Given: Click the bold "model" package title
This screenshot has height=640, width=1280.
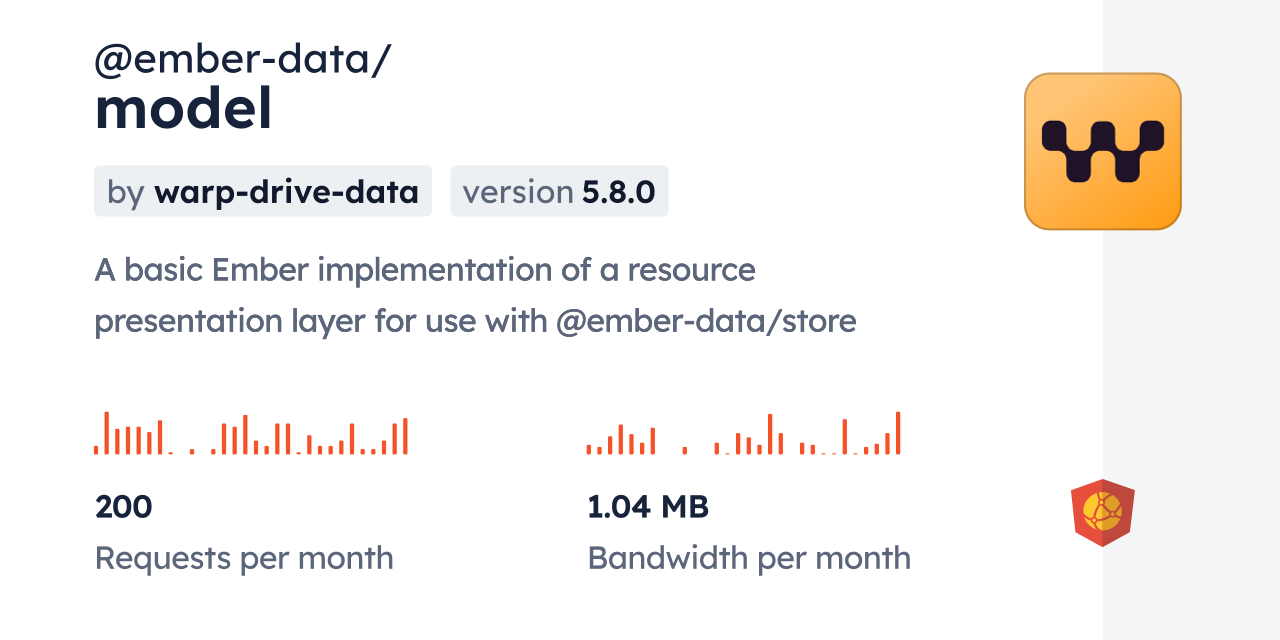Looking at the screenshot, I should pyautogui.click(x=183, y=110).
